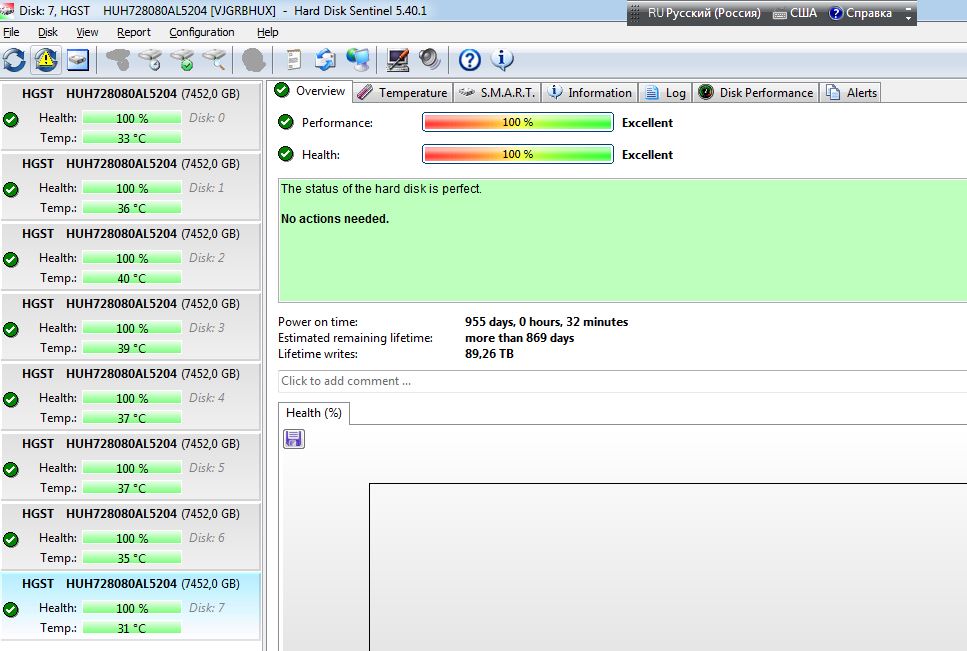Open the View menu
Screen dimensions: 967x651
point(87,32)
